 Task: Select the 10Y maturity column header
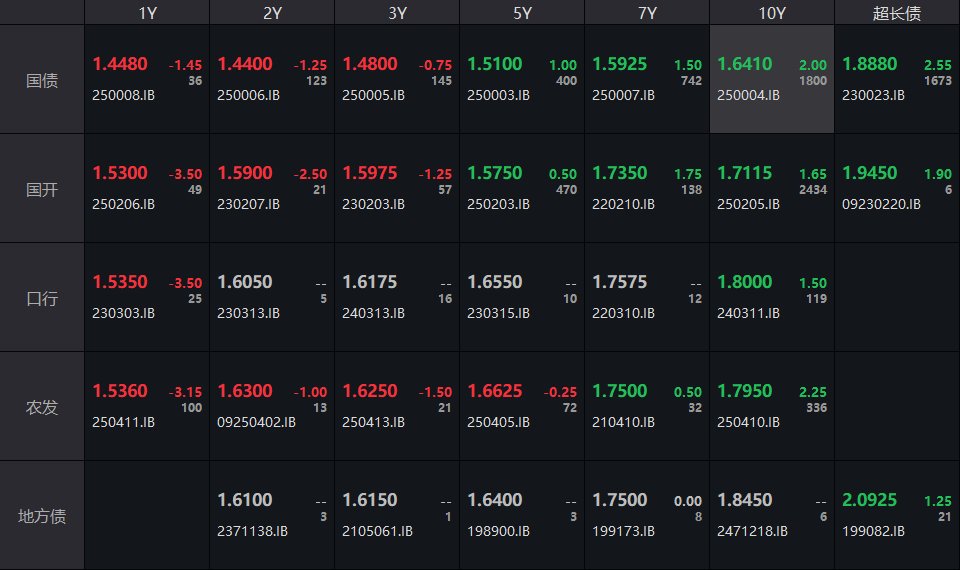click(771, 13)
